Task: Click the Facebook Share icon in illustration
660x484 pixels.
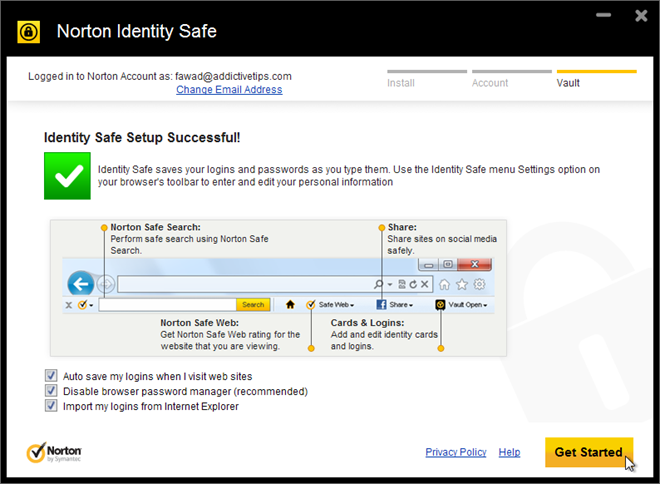Action: pos(381,304)
